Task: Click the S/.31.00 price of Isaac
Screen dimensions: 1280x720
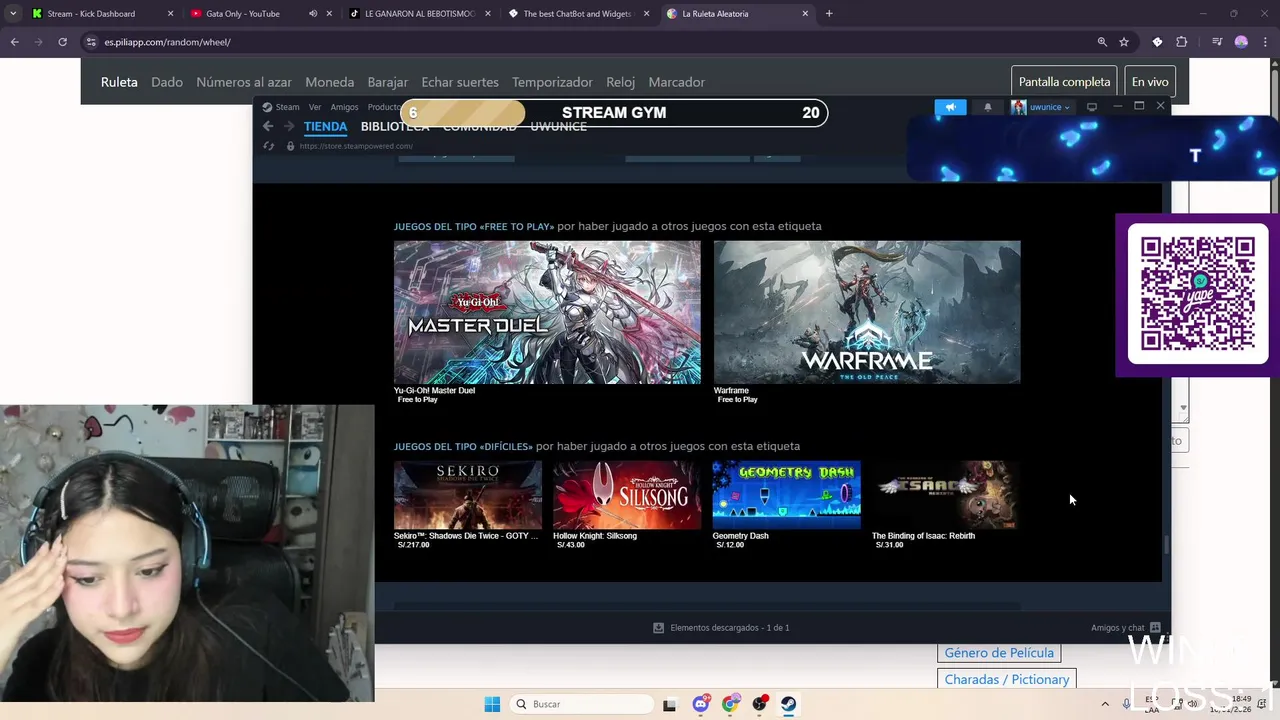Action: click(889, 545)
